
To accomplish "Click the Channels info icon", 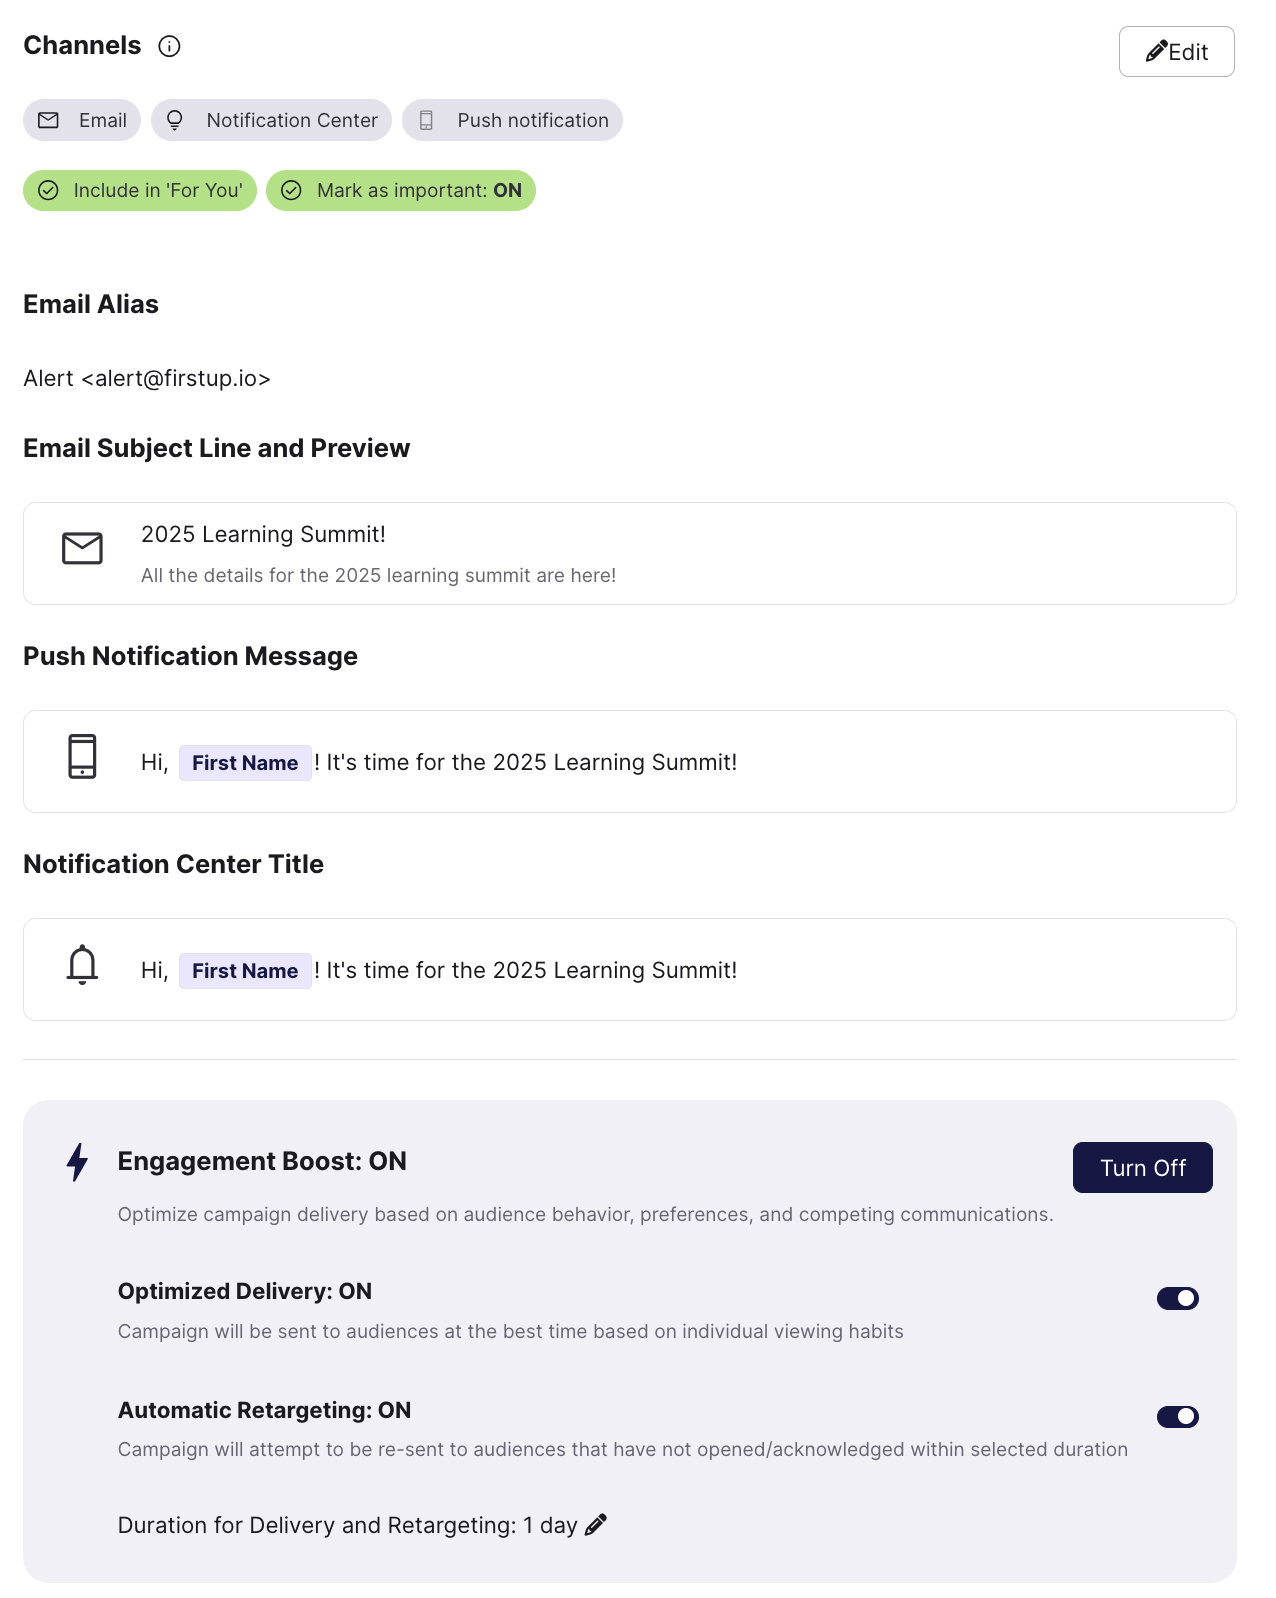I will [x=170, y=46].
